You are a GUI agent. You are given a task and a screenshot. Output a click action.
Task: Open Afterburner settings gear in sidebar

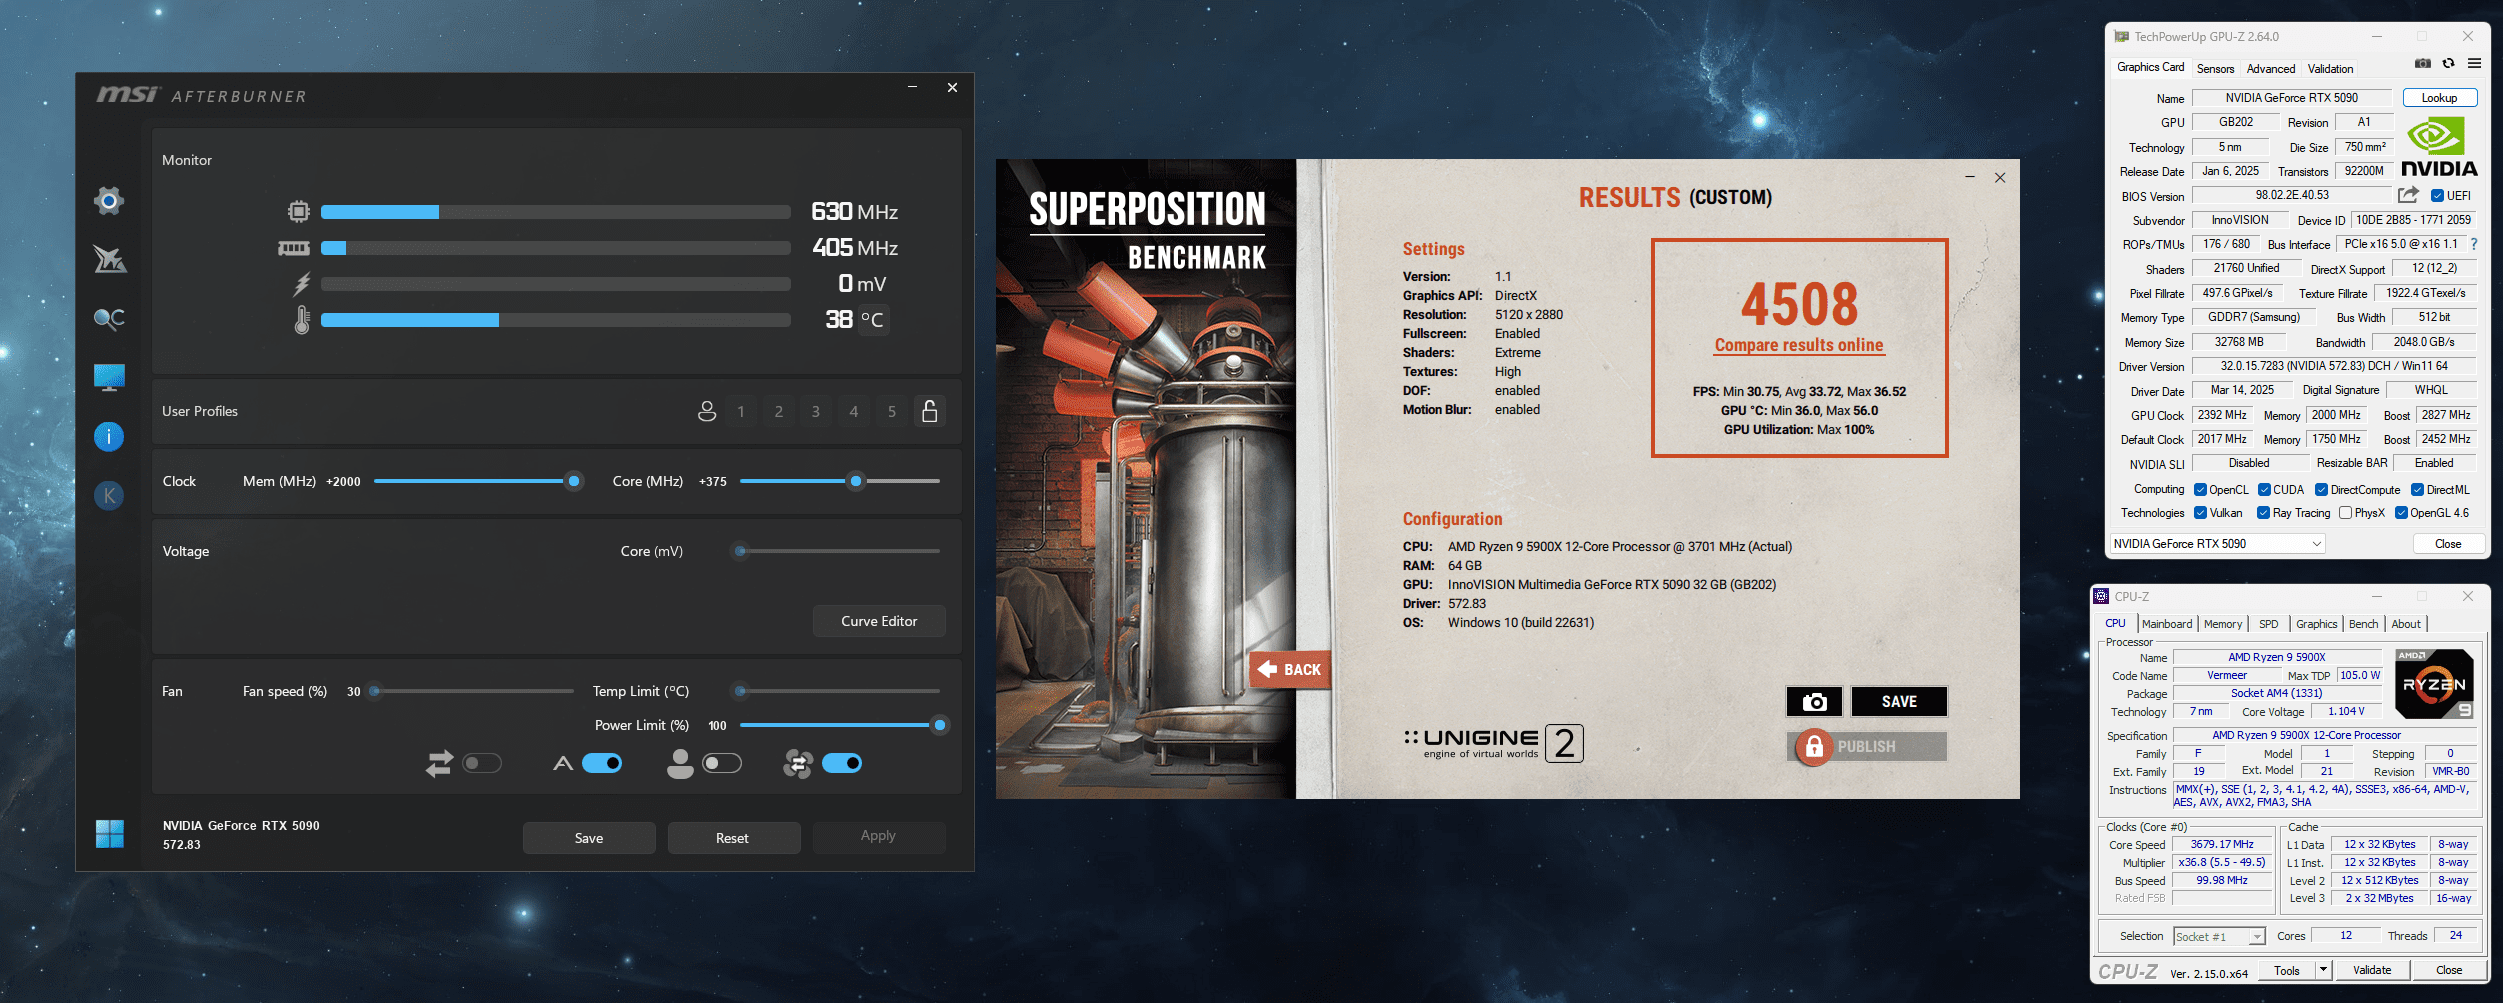coord(109,201)
